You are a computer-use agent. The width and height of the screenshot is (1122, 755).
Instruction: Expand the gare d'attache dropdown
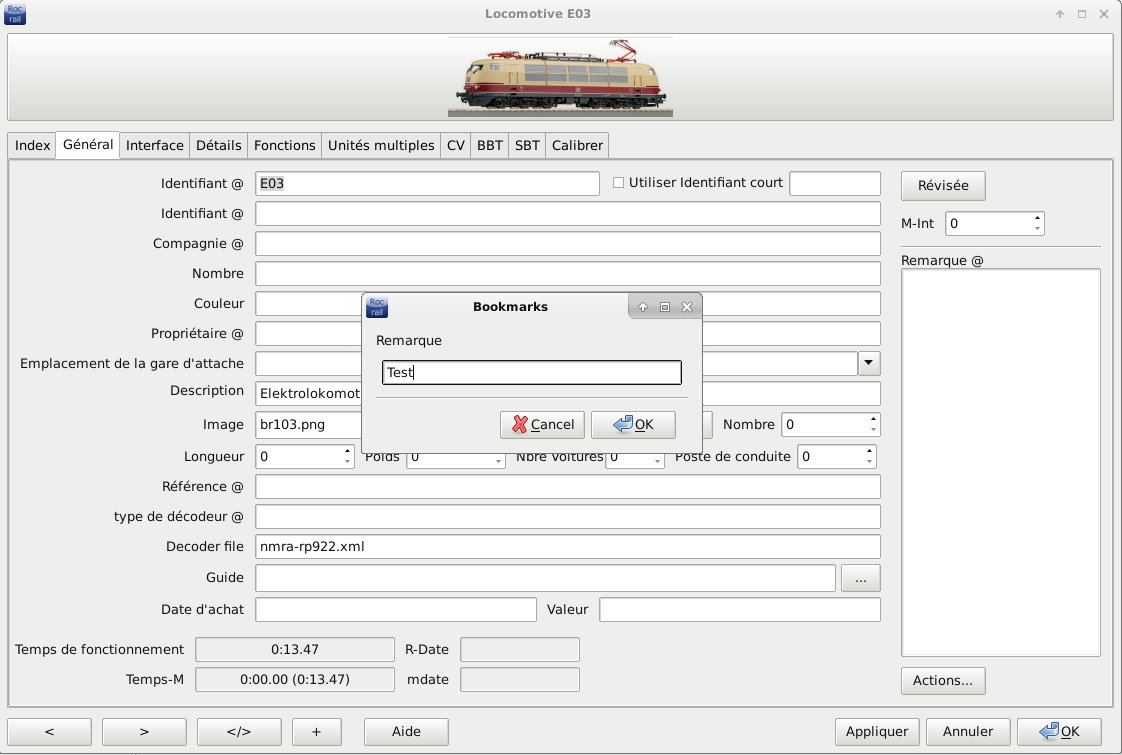(x=869, y=363)
